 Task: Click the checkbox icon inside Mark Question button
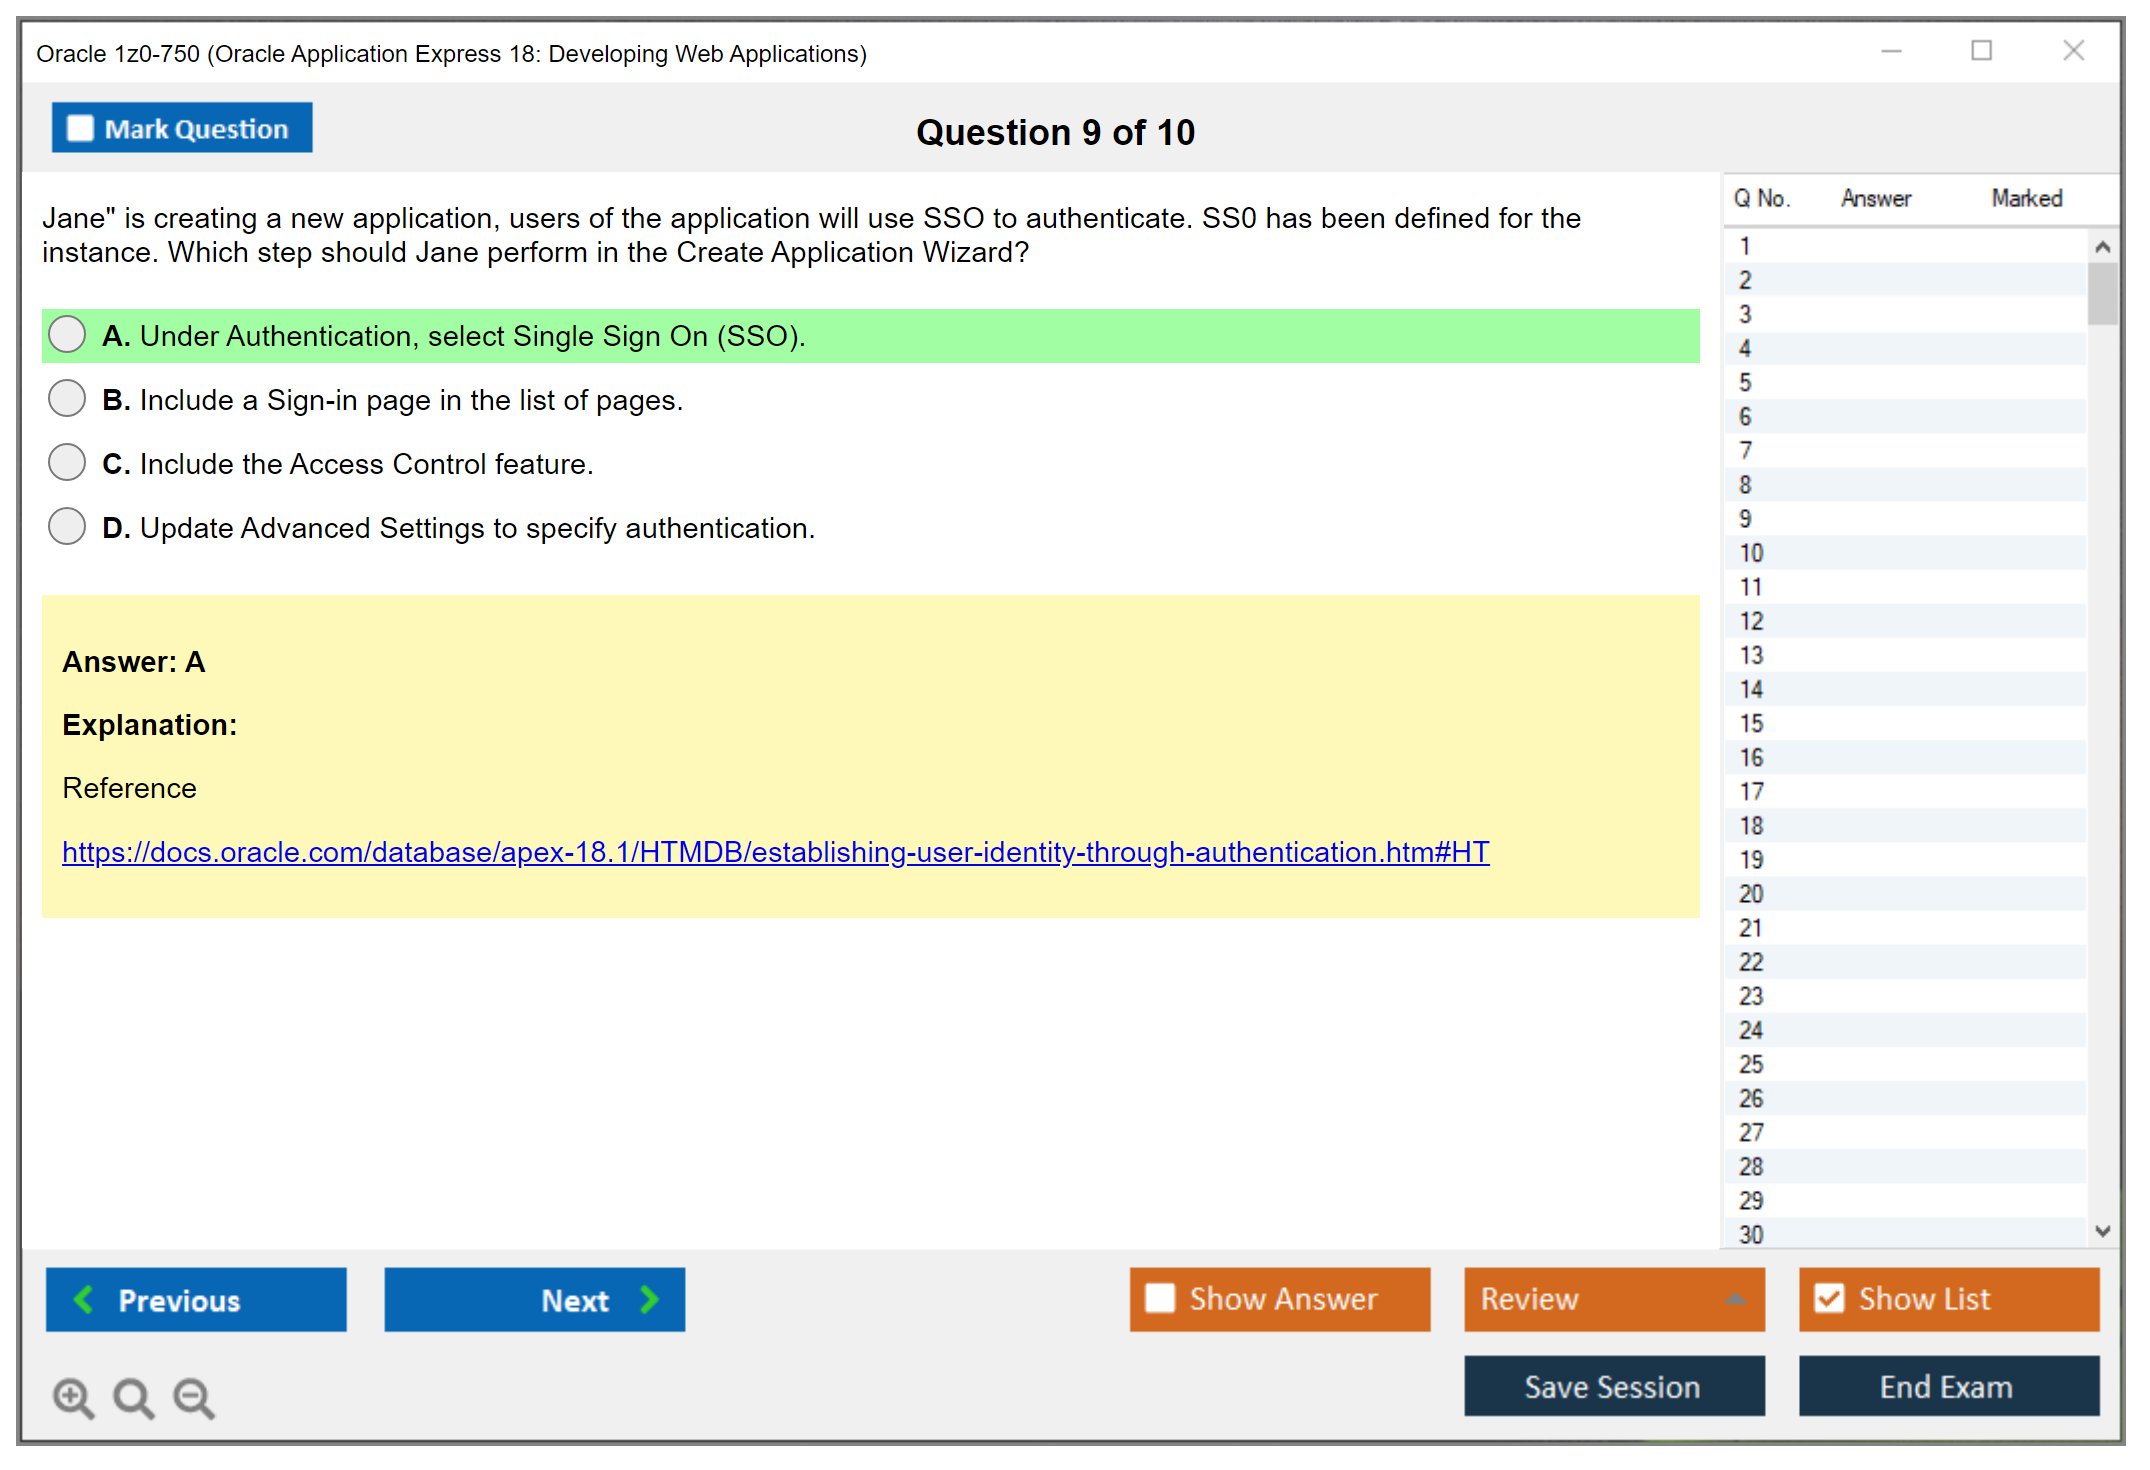79,127
